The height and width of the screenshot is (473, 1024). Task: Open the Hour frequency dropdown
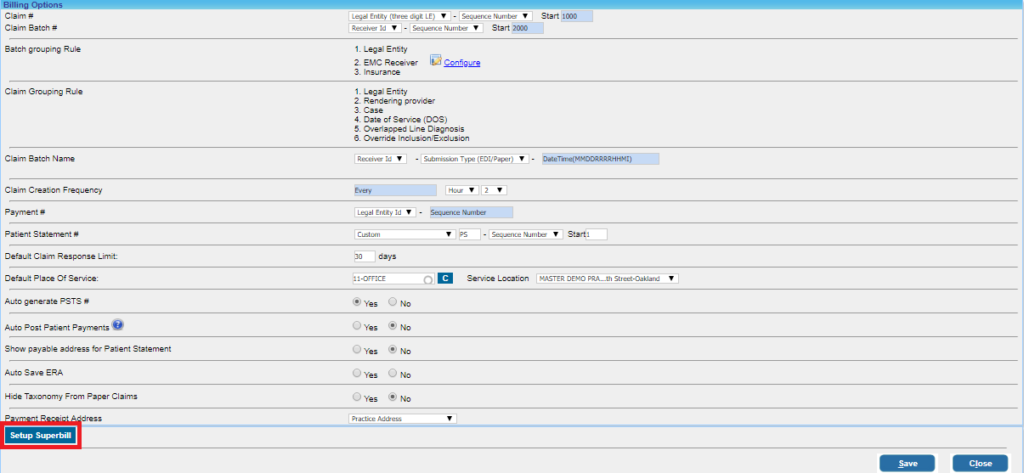coord(462,190)
